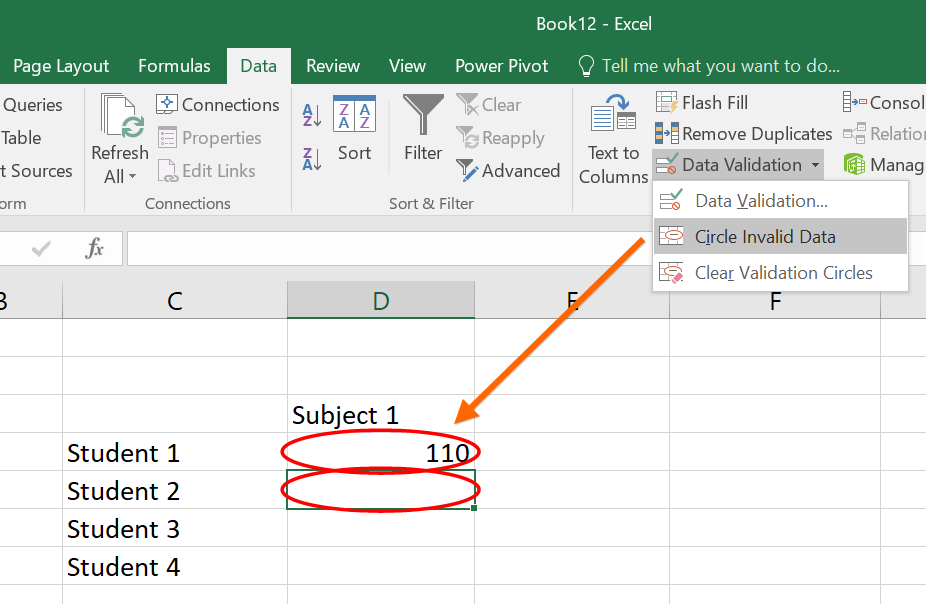
Task: Click the Sort Z to A icon
Action: pyautogui.click(x=312, y=158)
